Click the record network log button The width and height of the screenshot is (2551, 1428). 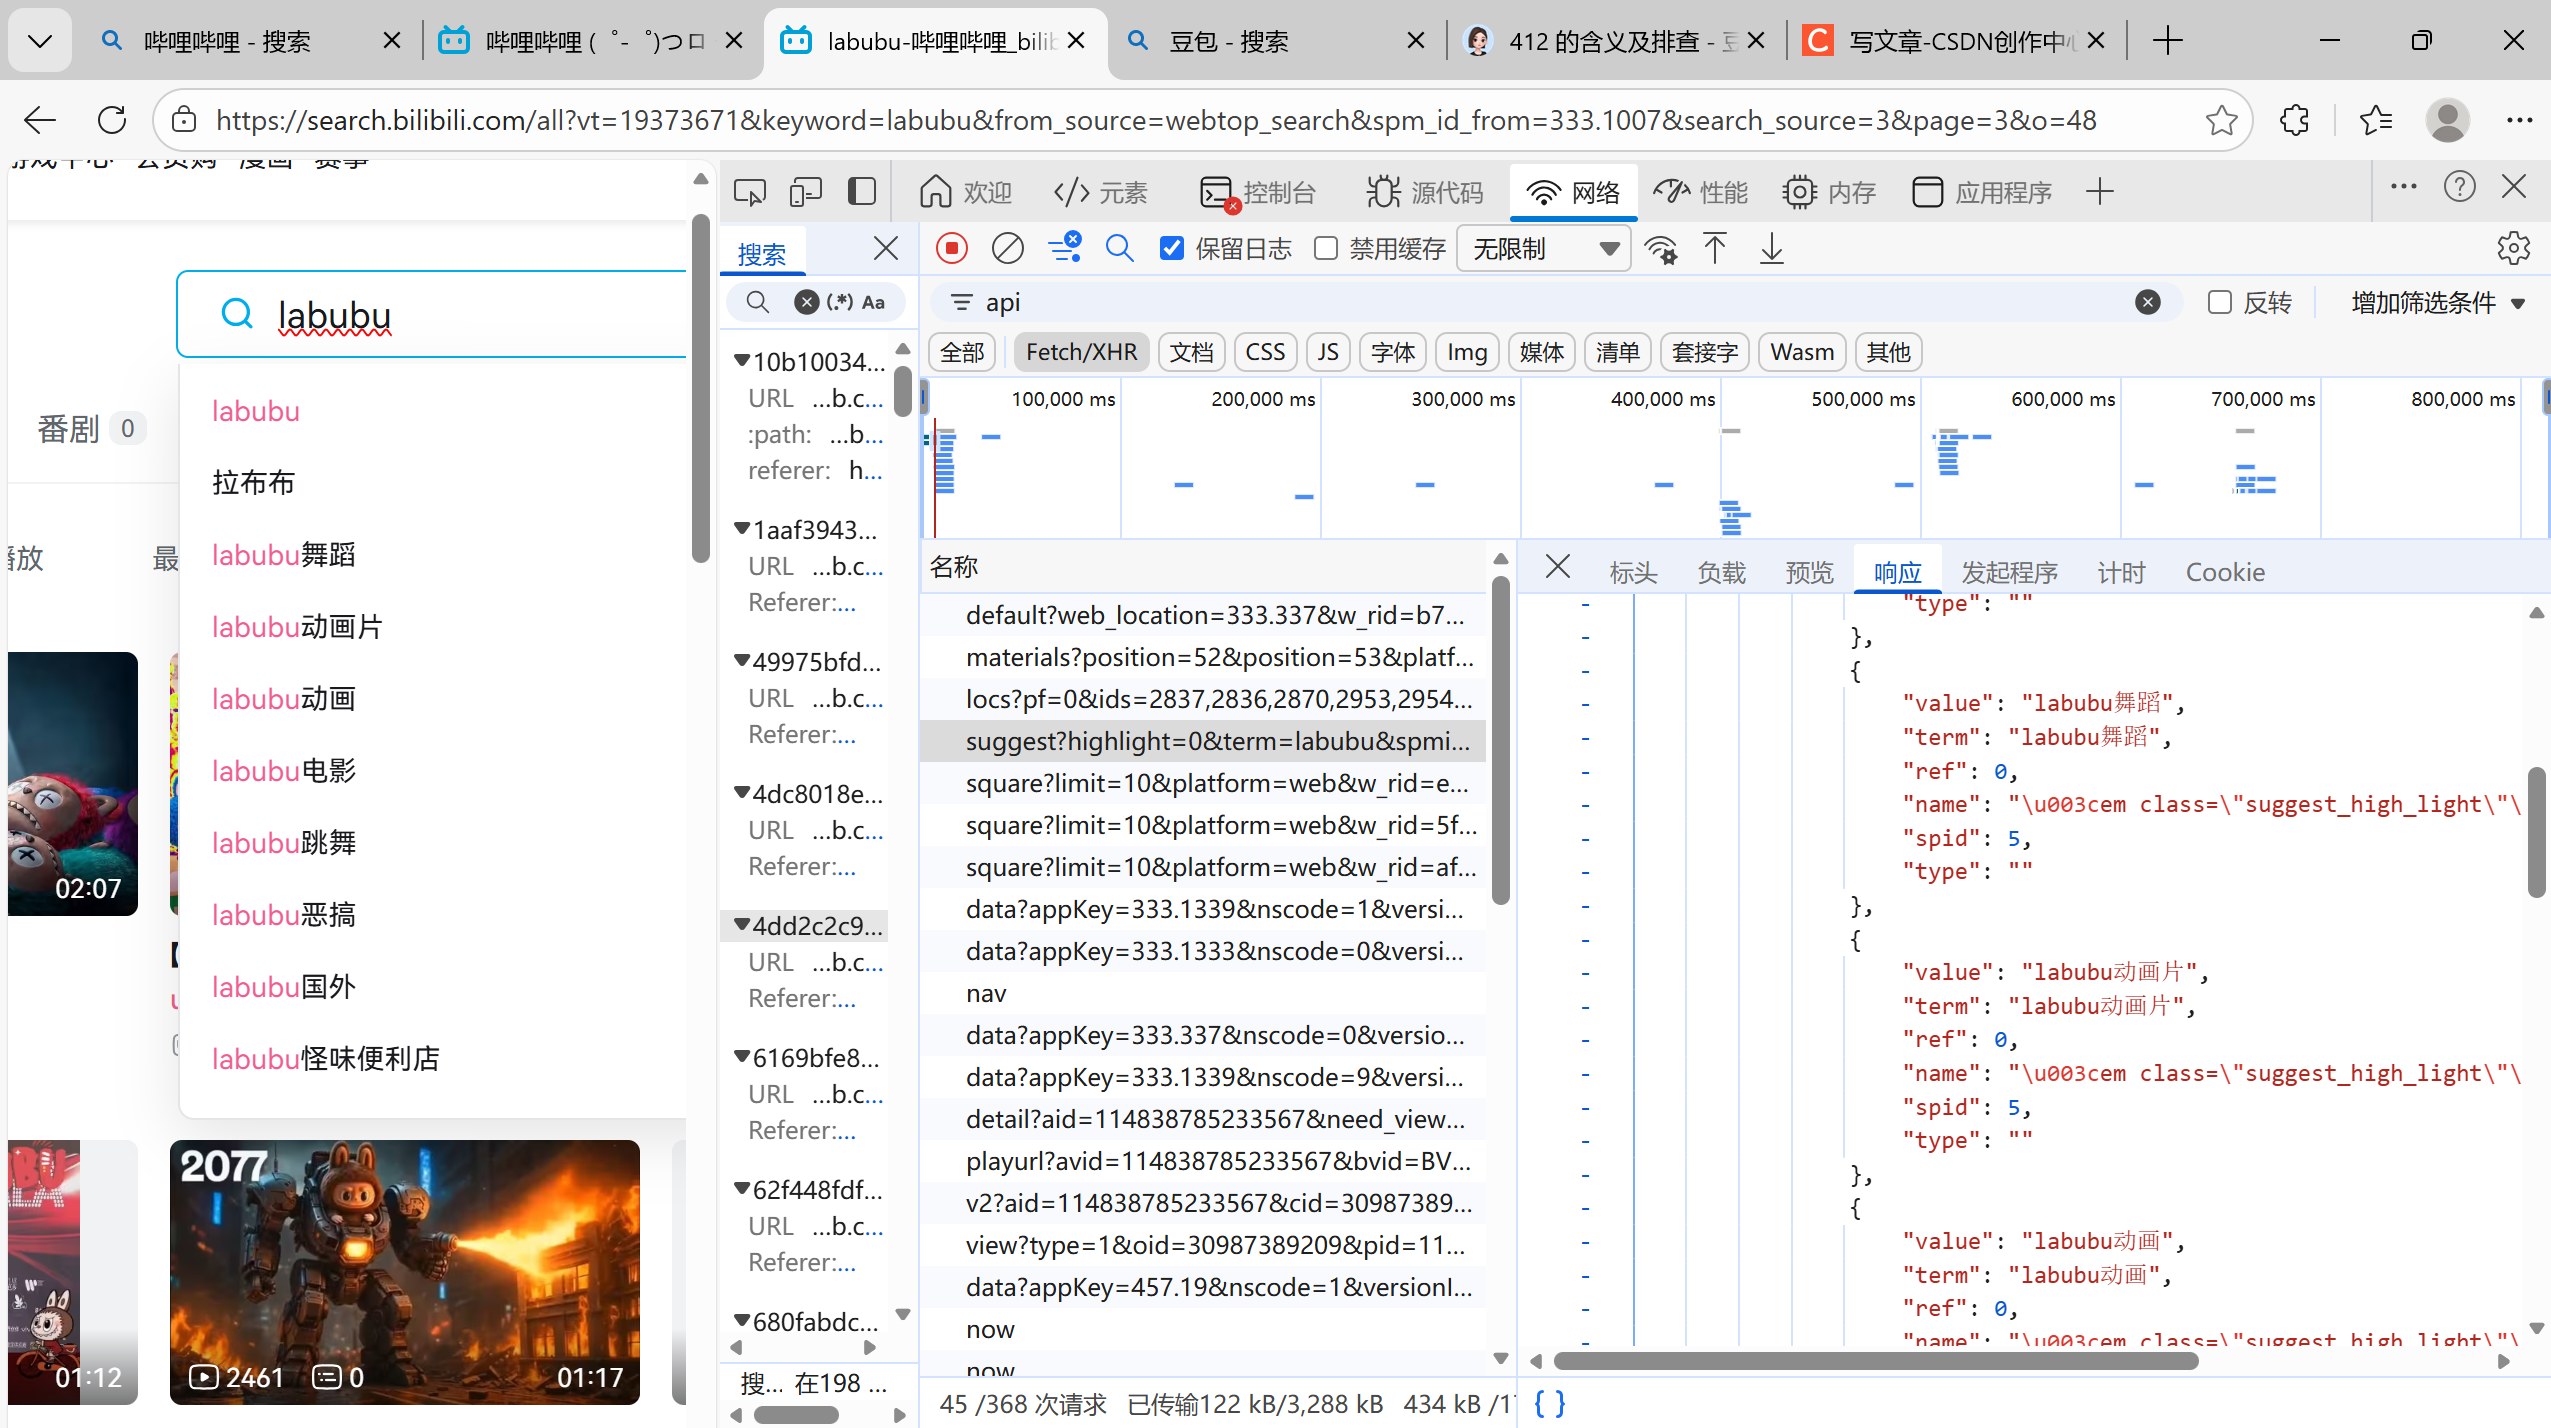click(951, 248)
